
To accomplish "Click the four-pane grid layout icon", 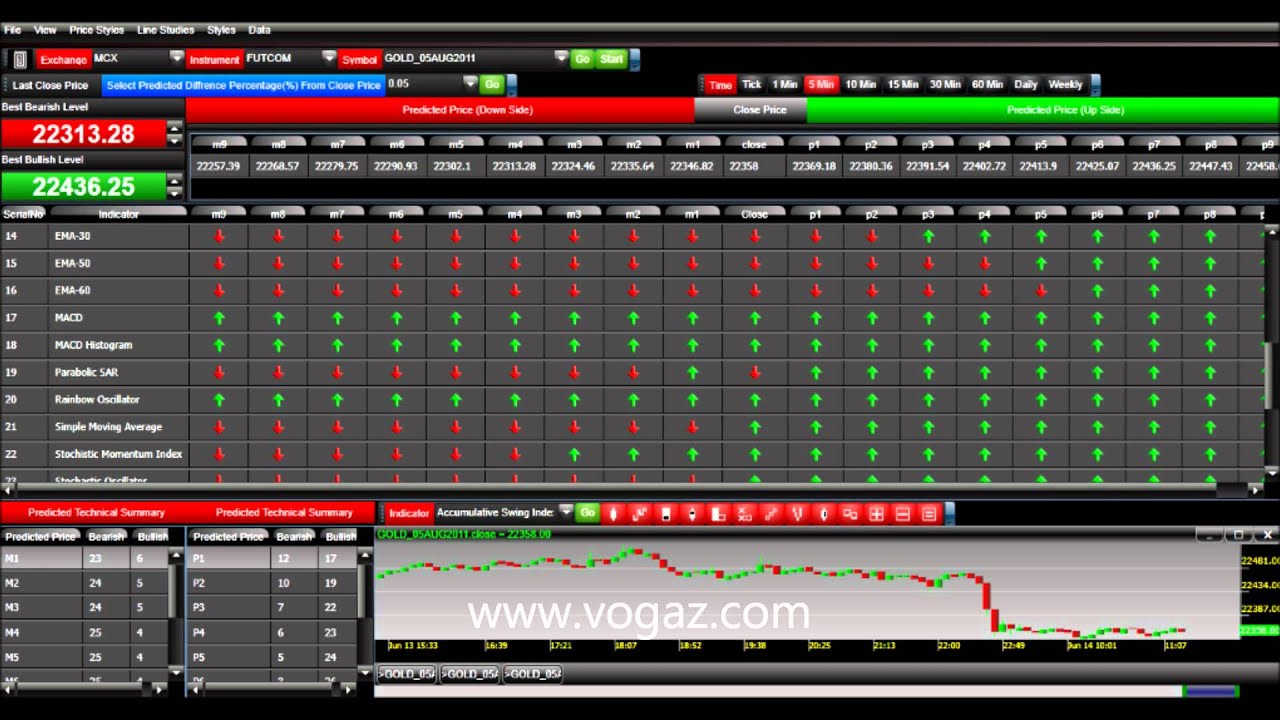I will point(877,513).
